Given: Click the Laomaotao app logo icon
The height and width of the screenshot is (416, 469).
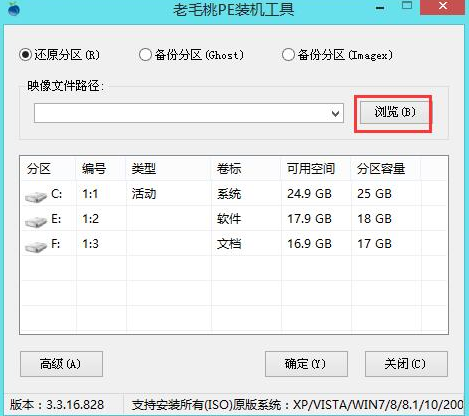Looking at the screenshot, I should coord(14,8).
